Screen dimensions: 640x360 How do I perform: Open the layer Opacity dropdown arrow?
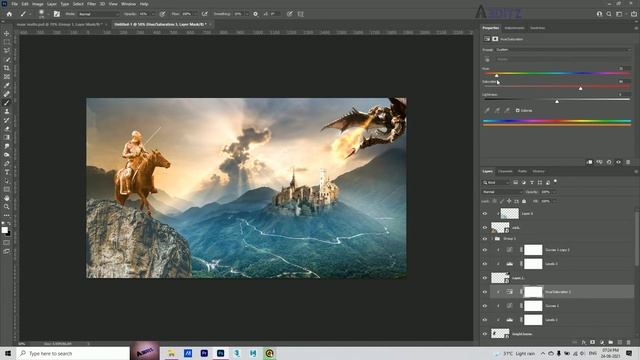pyautogui.click(x=554, y=192)
